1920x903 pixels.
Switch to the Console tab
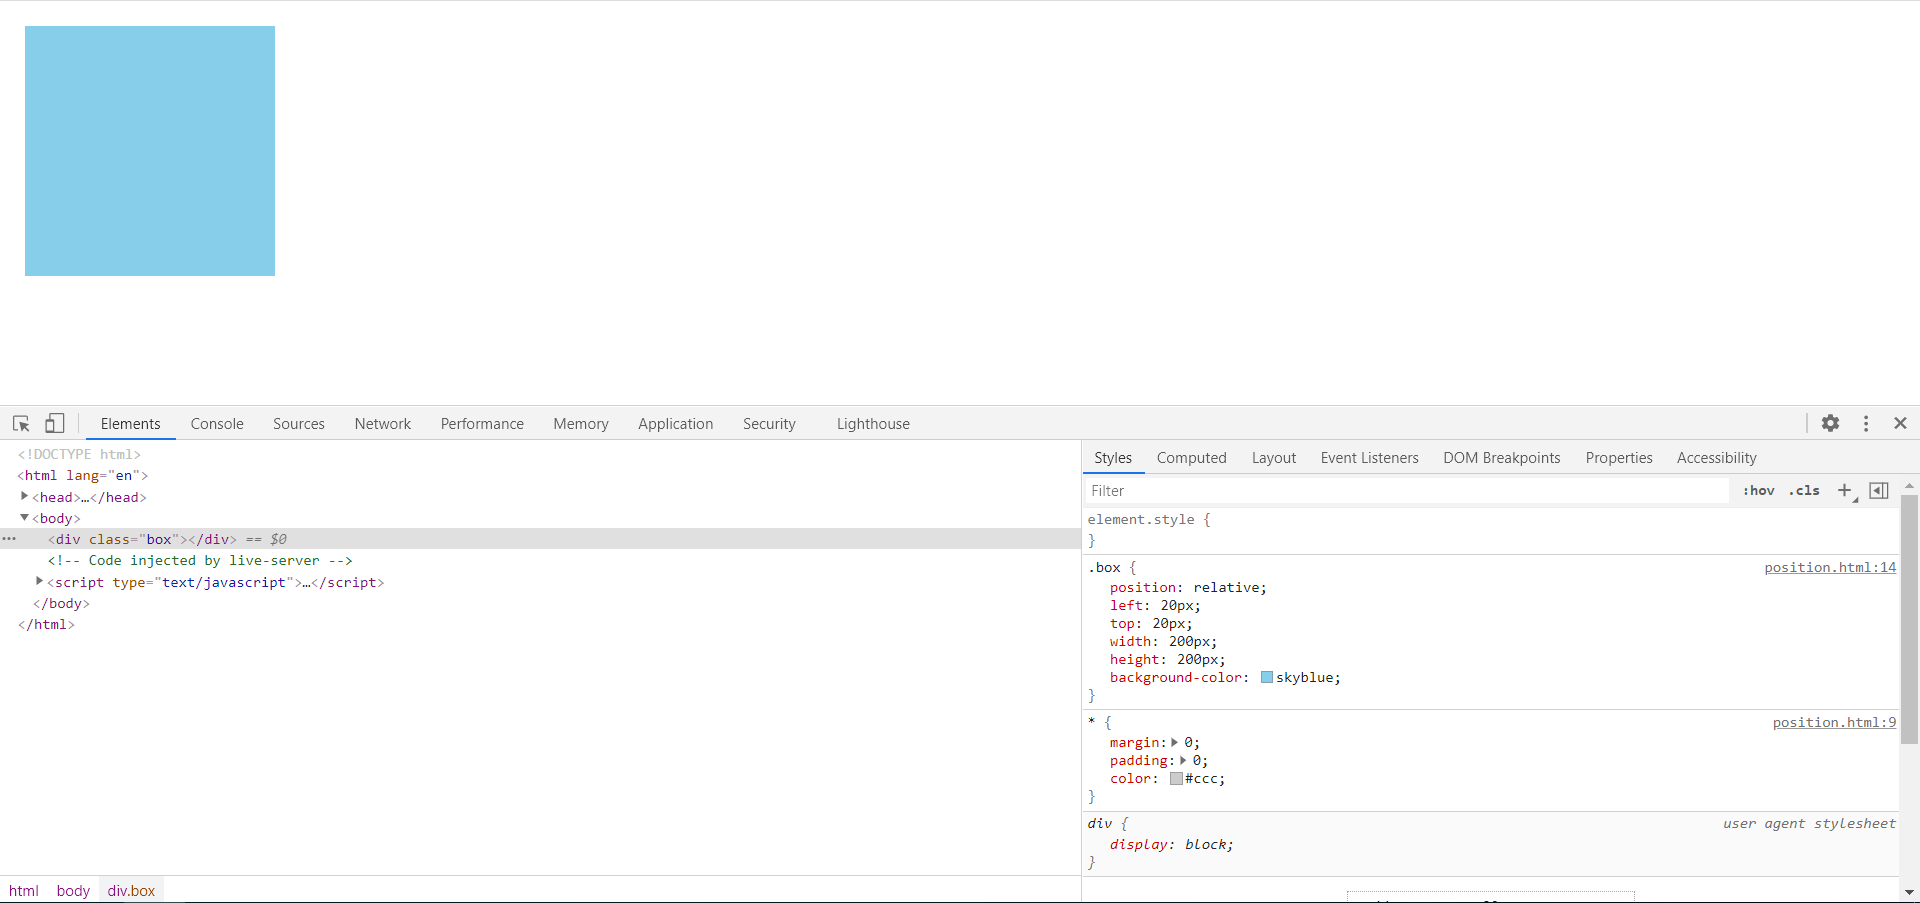click(217, 423)
